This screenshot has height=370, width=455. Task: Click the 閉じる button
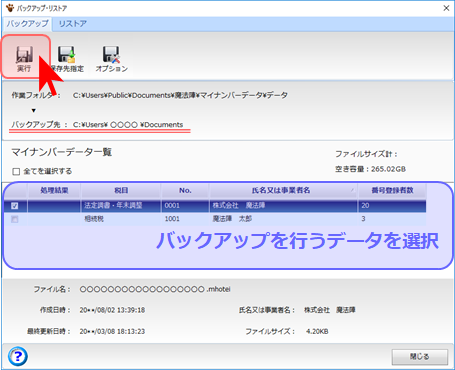420,356
